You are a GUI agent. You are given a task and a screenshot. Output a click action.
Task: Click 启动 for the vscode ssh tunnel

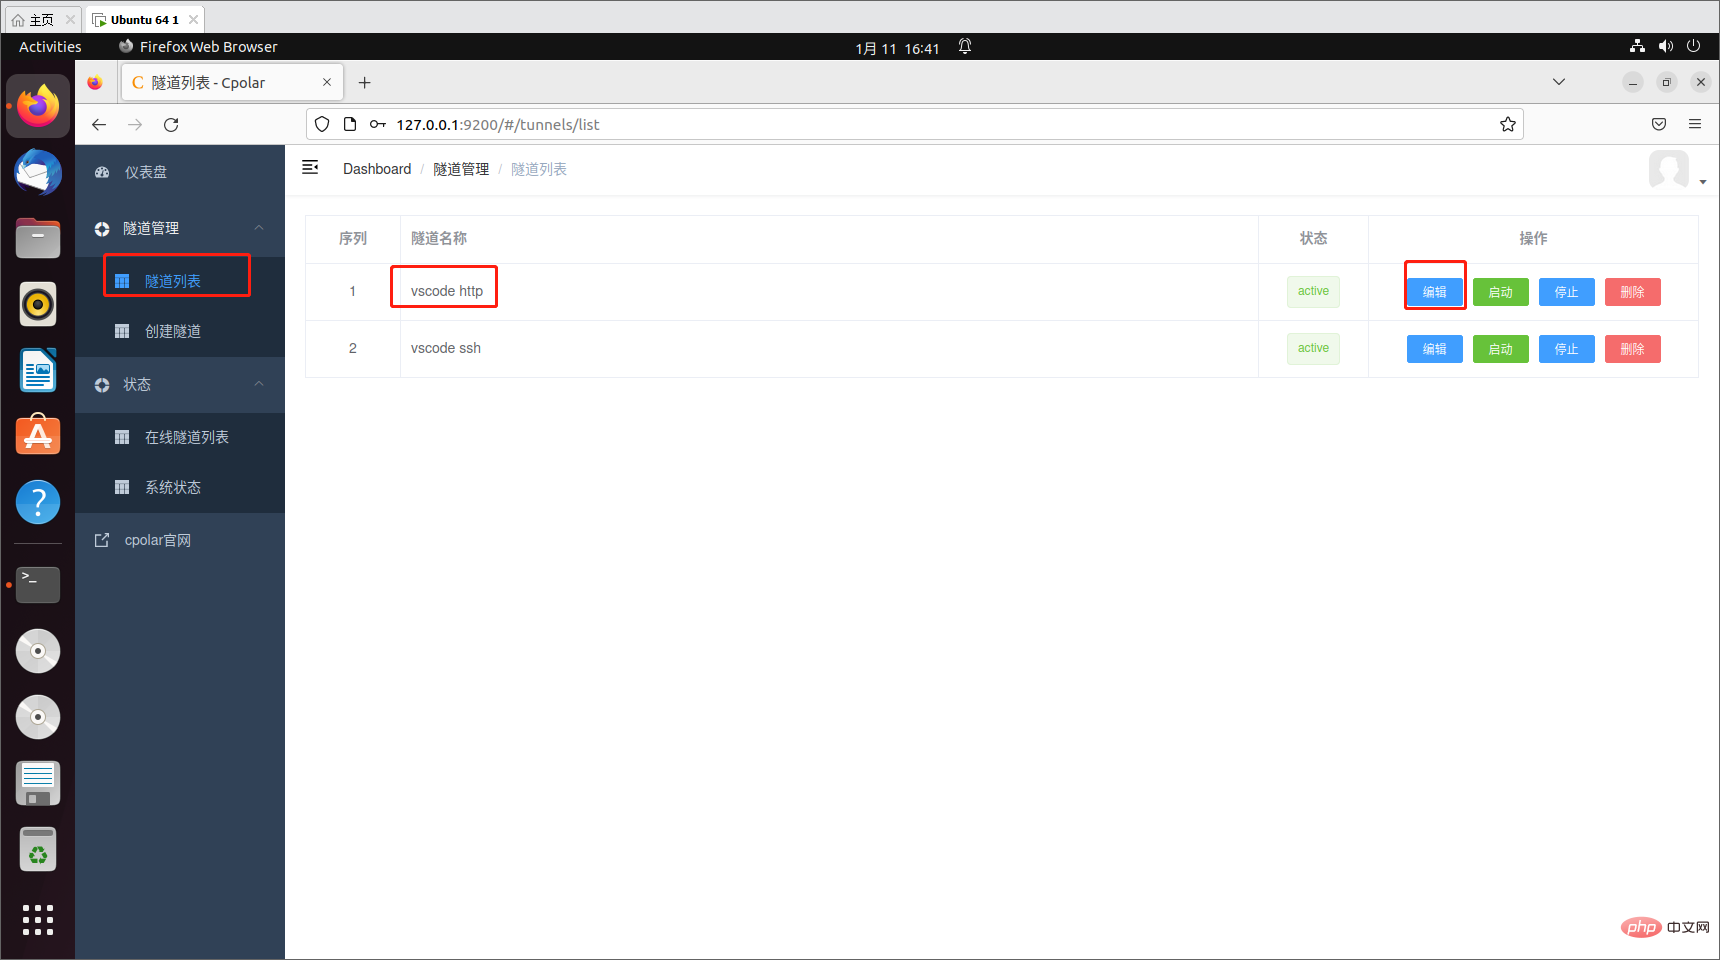1500,349
